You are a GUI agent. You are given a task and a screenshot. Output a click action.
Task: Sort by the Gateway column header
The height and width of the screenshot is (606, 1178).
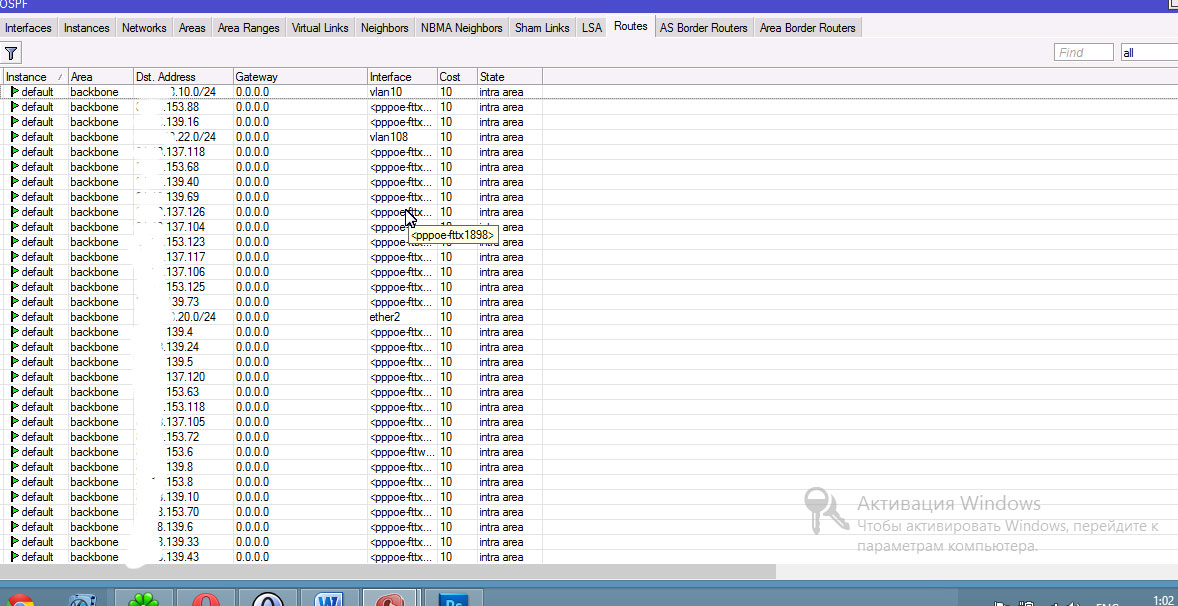(301, 77)
